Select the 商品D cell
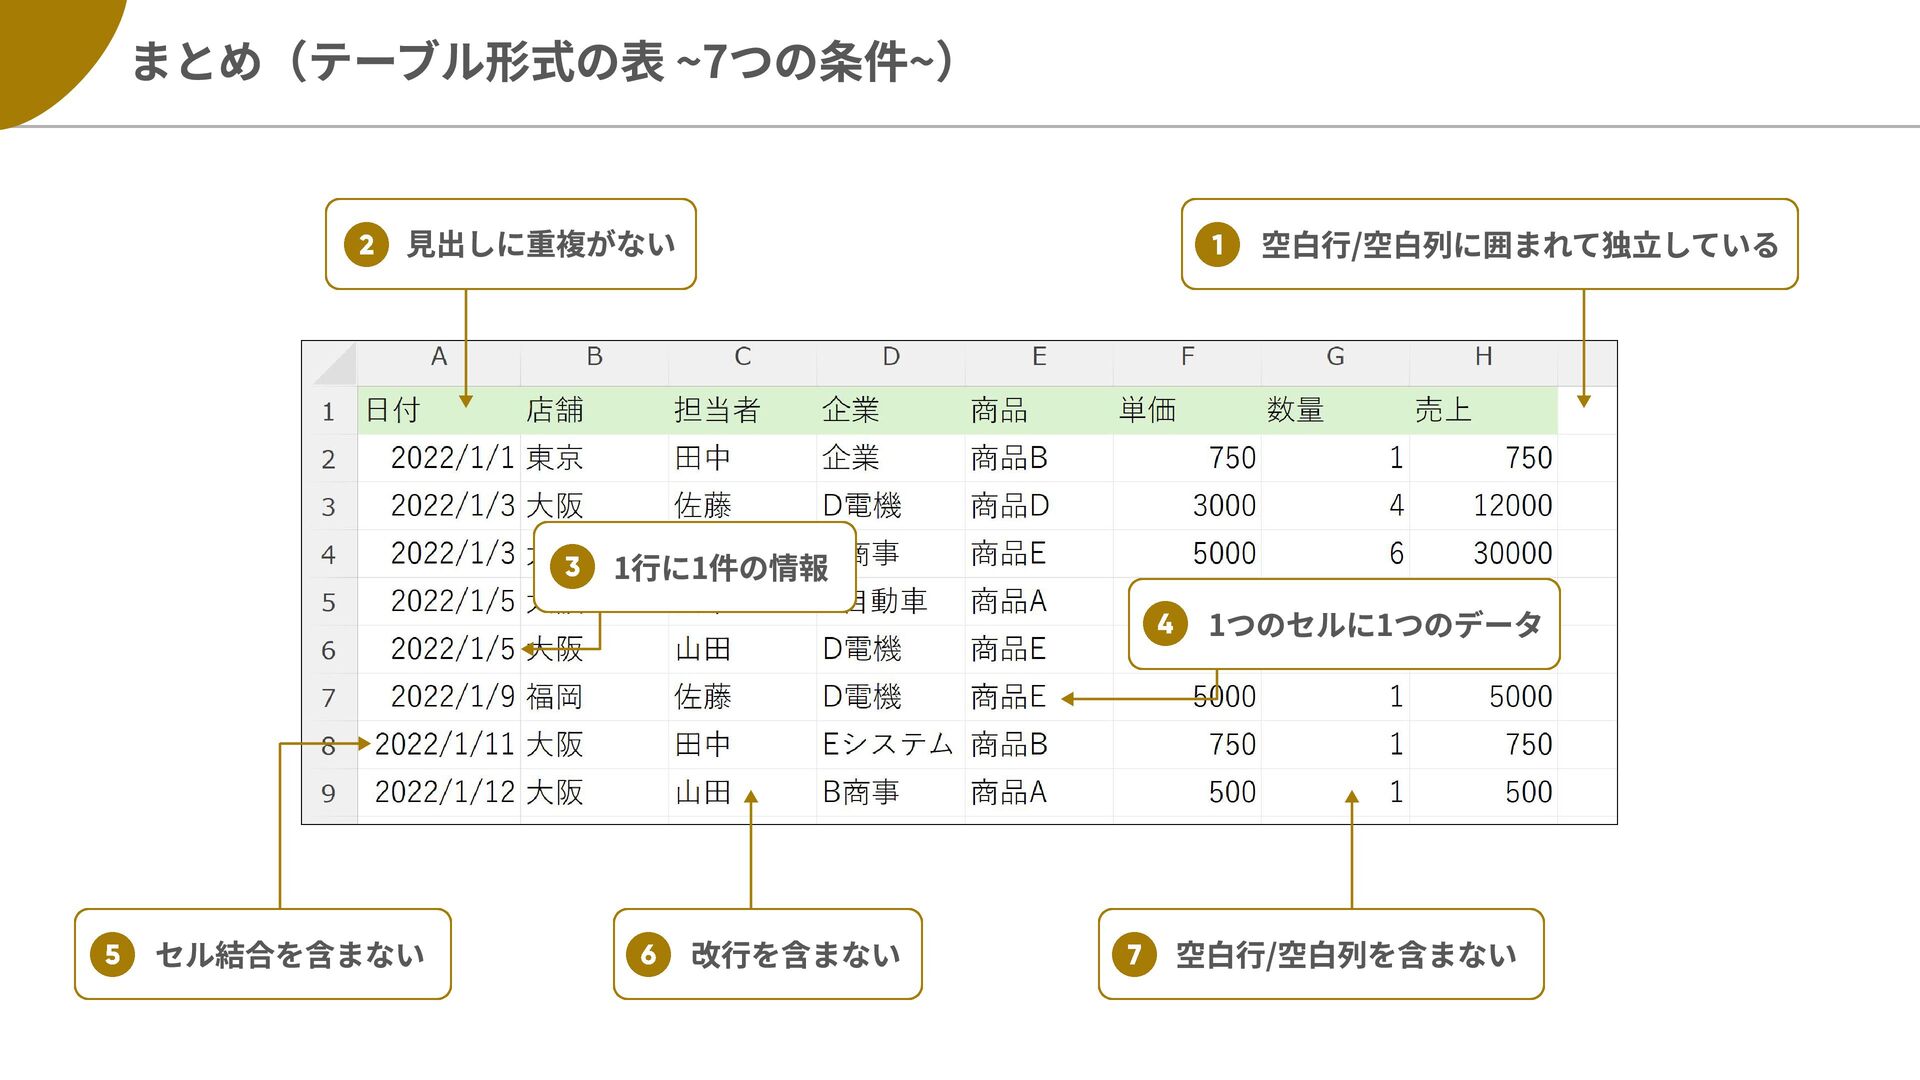1920x1080 pixels. pyautogui.click(x=1039, y=506)
